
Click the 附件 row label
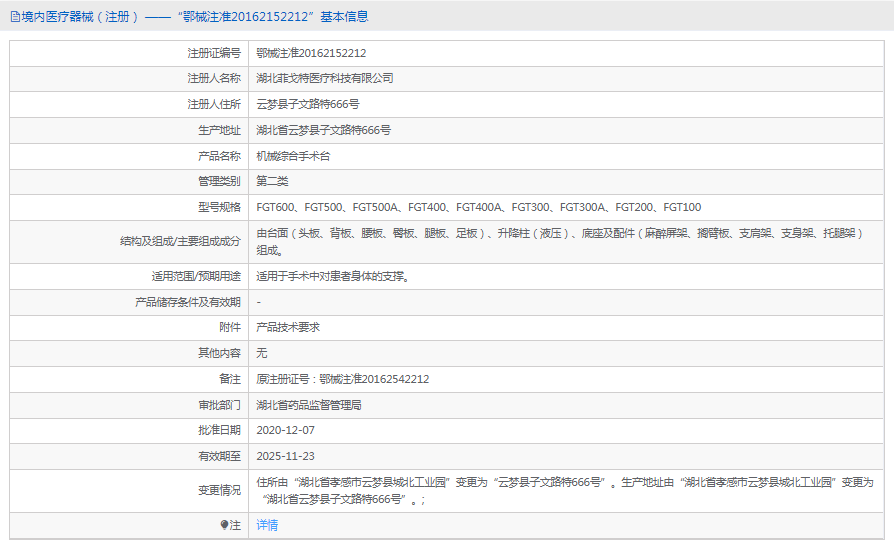[230, 327]
